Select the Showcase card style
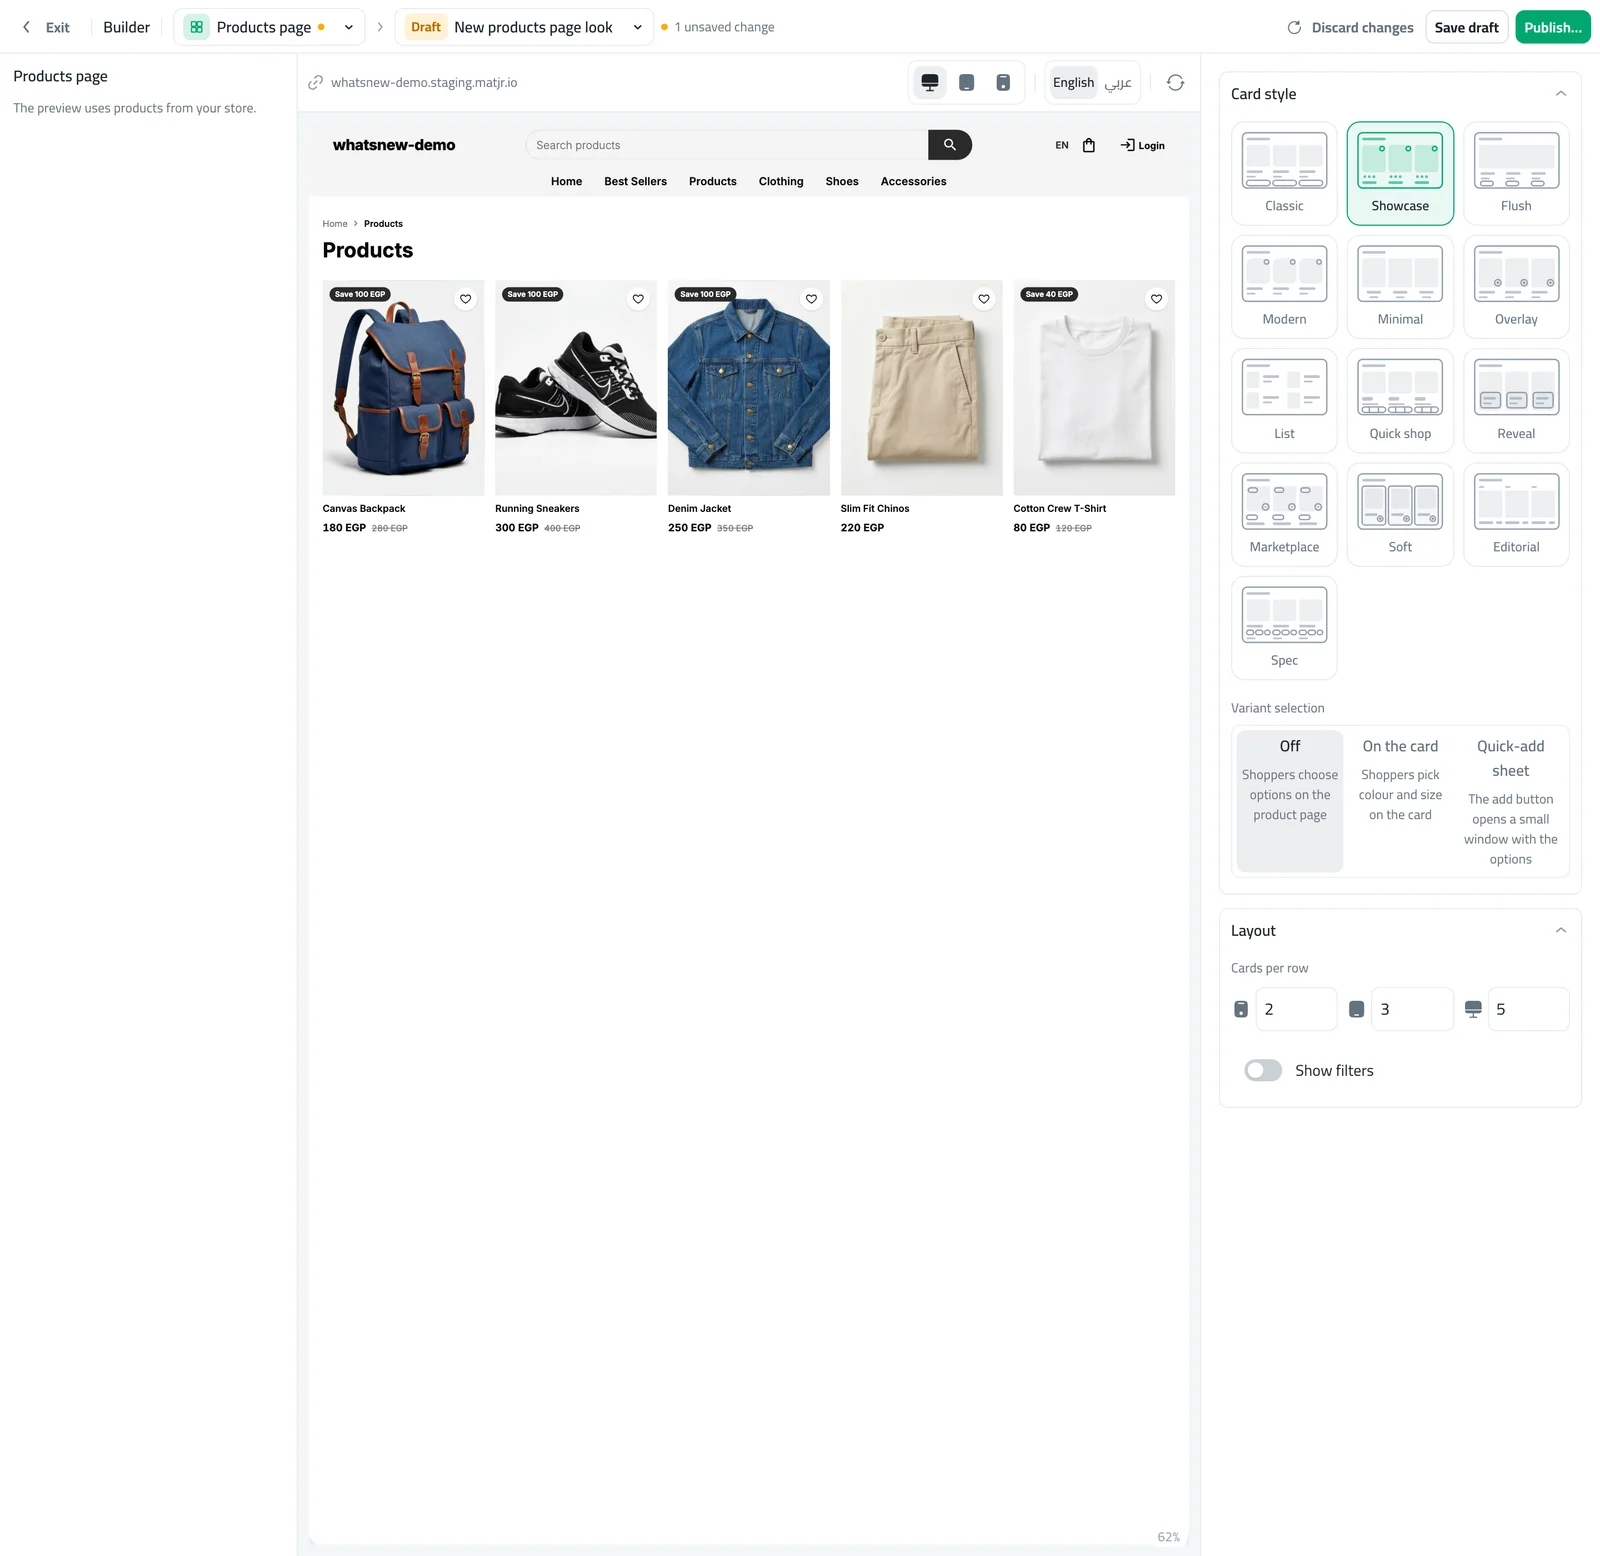 (1400, 173)
